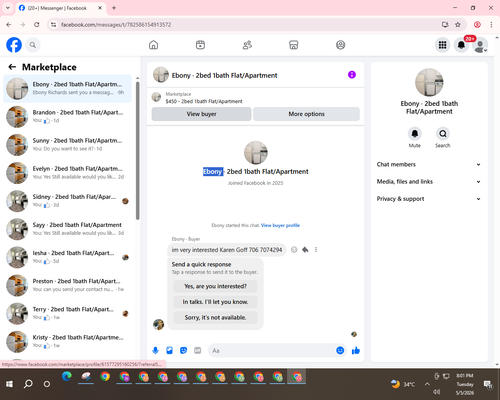This screenshot has height=400, width=500.
Task: Send a thumbs up like
Action: 356,350
